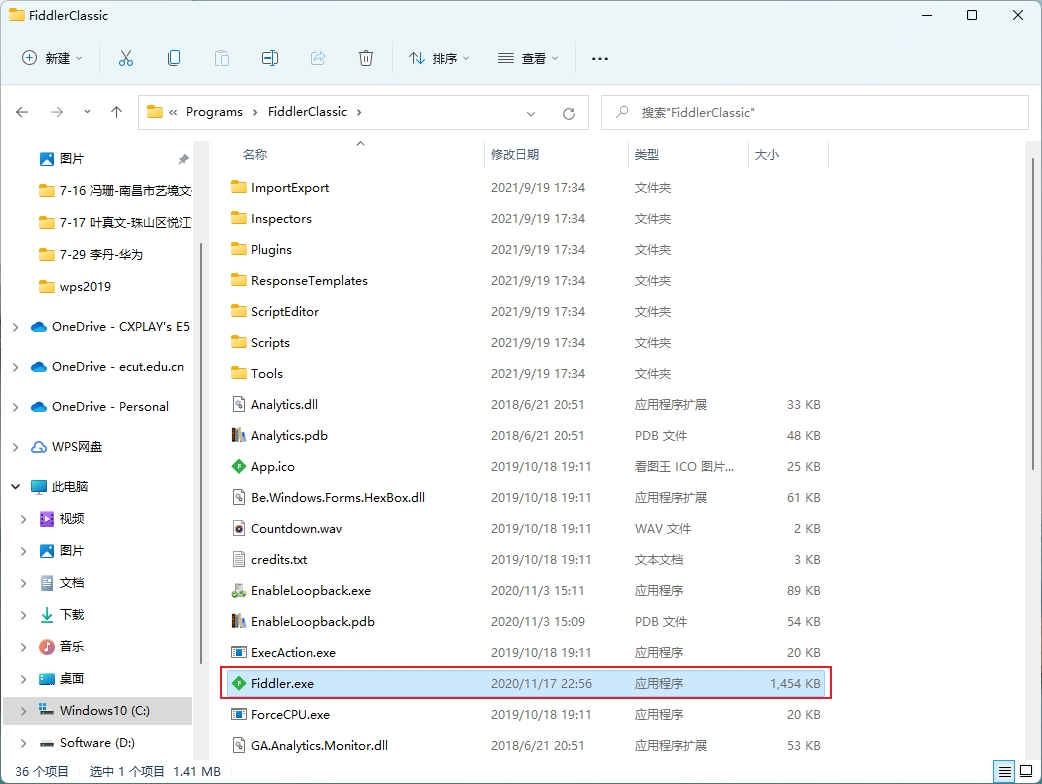The height and width of the screenshot is (784, 1042).
Task: Switch to large thumbnails view in status bar
Action: (x=1027, y=771)
